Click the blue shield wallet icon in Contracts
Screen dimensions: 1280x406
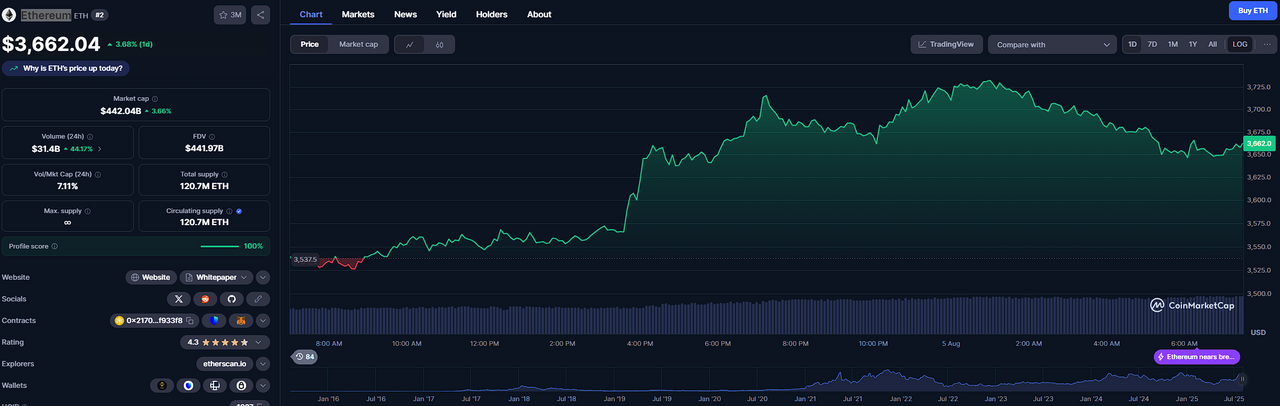[x=214, y=320]
